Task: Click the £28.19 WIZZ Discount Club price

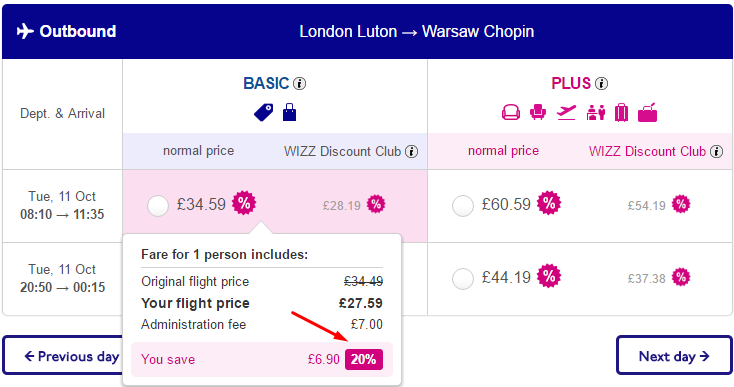Action: 342,206
